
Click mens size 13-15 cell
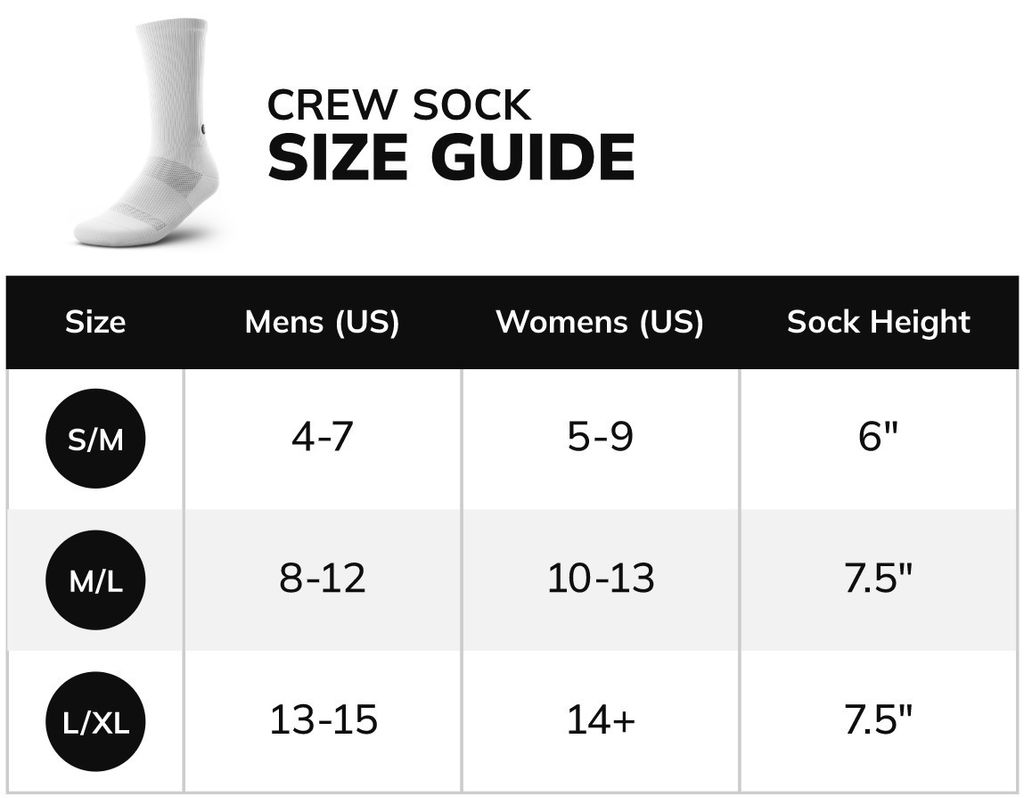[322, 721]
